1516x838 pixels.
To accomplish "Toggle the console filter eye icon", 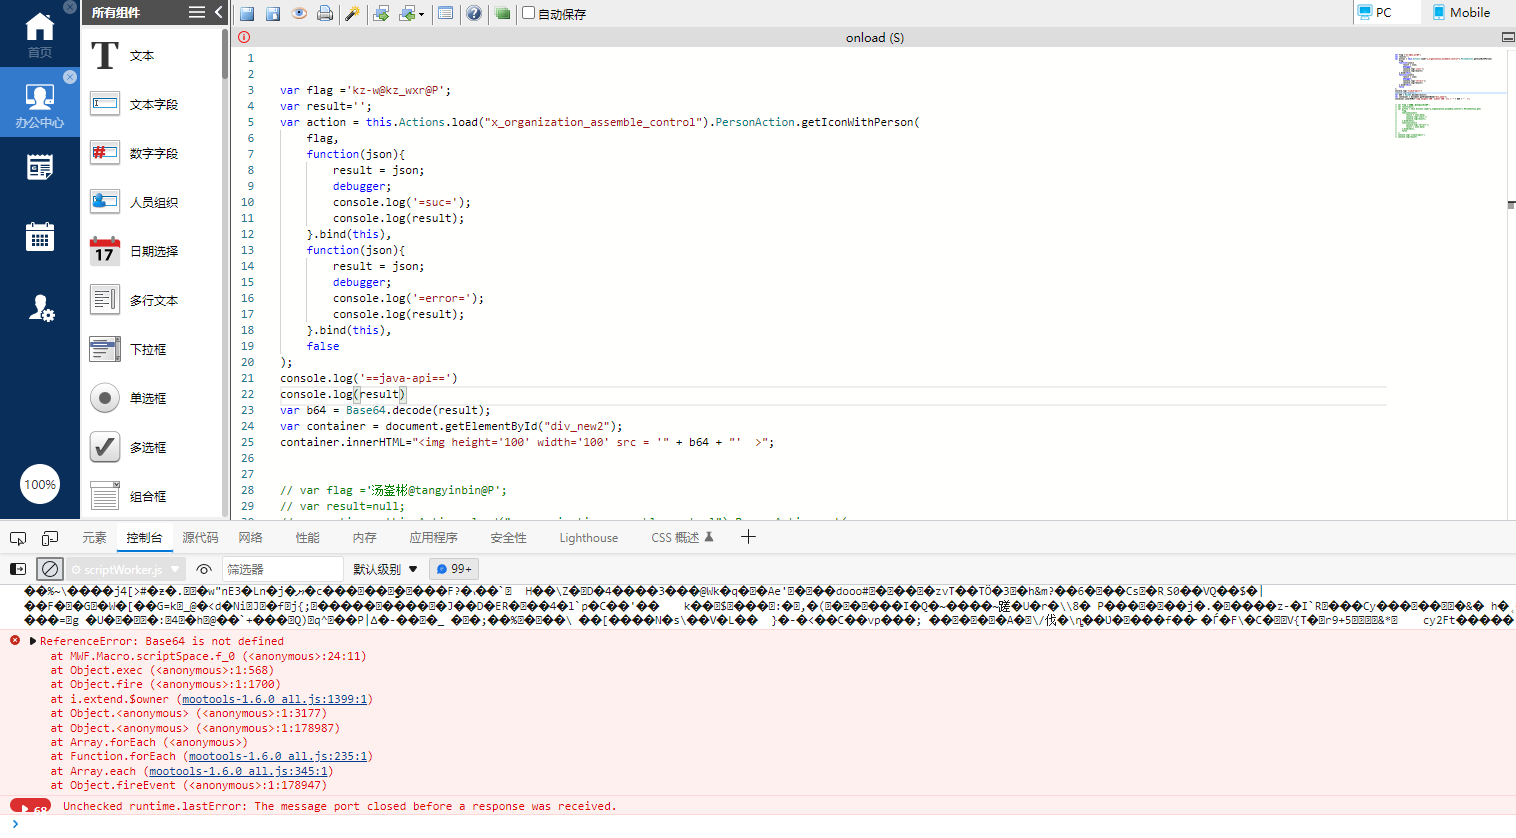I will 204,568.
